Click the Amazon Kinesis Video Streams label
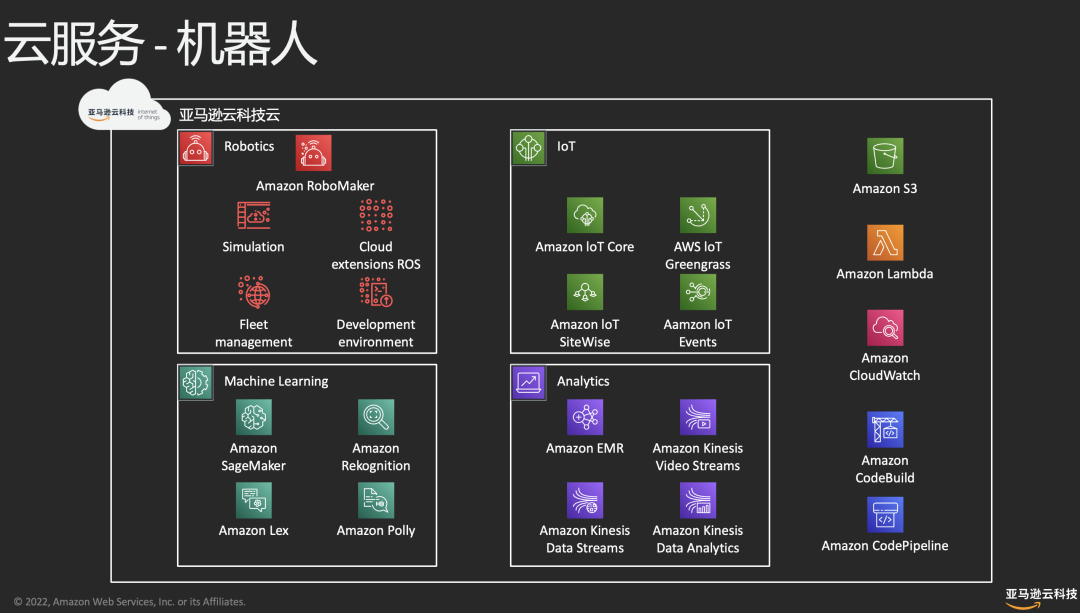The image size is (1080, 613). [698, 457]
